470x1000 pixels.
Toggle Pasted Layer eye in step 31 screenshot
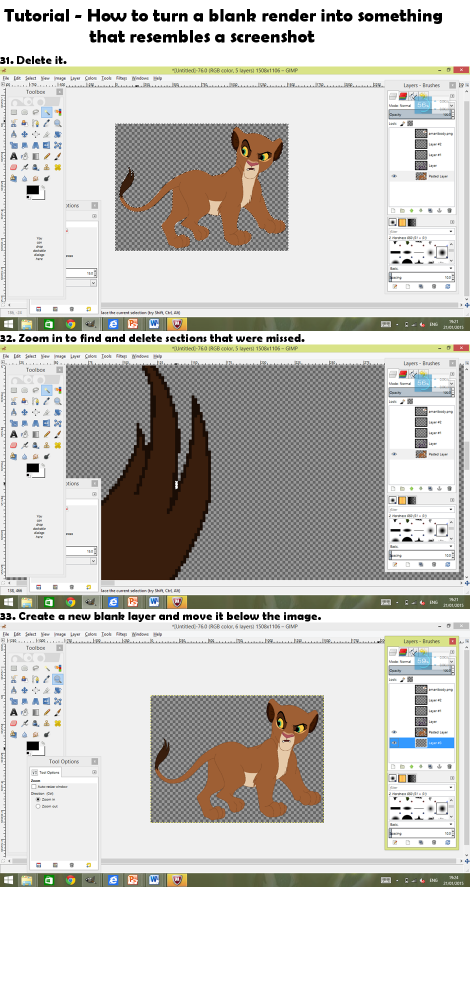(x=394, y=176)
